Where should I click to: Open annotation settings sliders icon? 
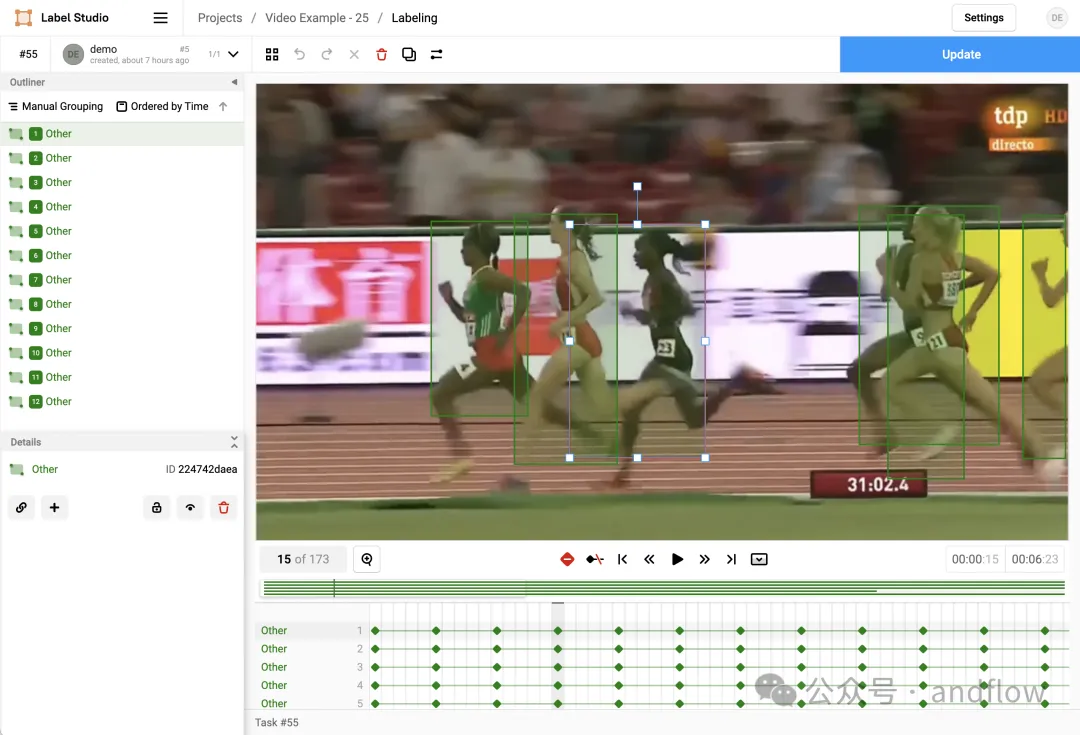pos(436,54)
